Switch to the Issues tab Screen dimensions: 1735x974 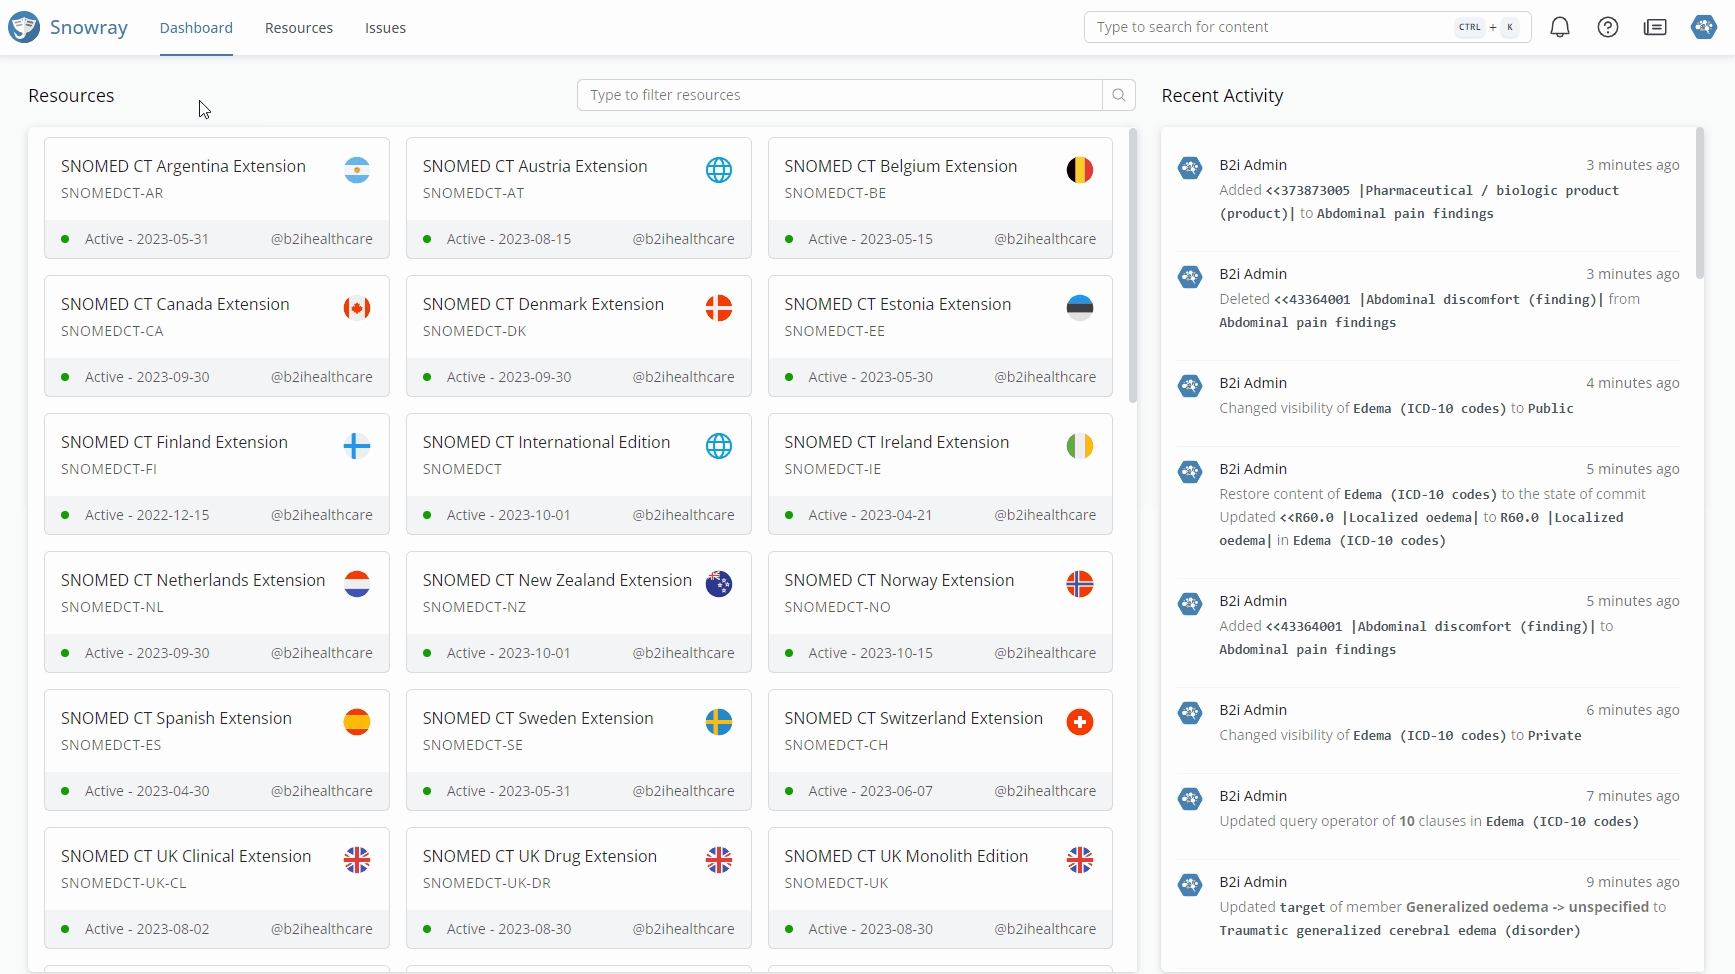pos(385,28)
